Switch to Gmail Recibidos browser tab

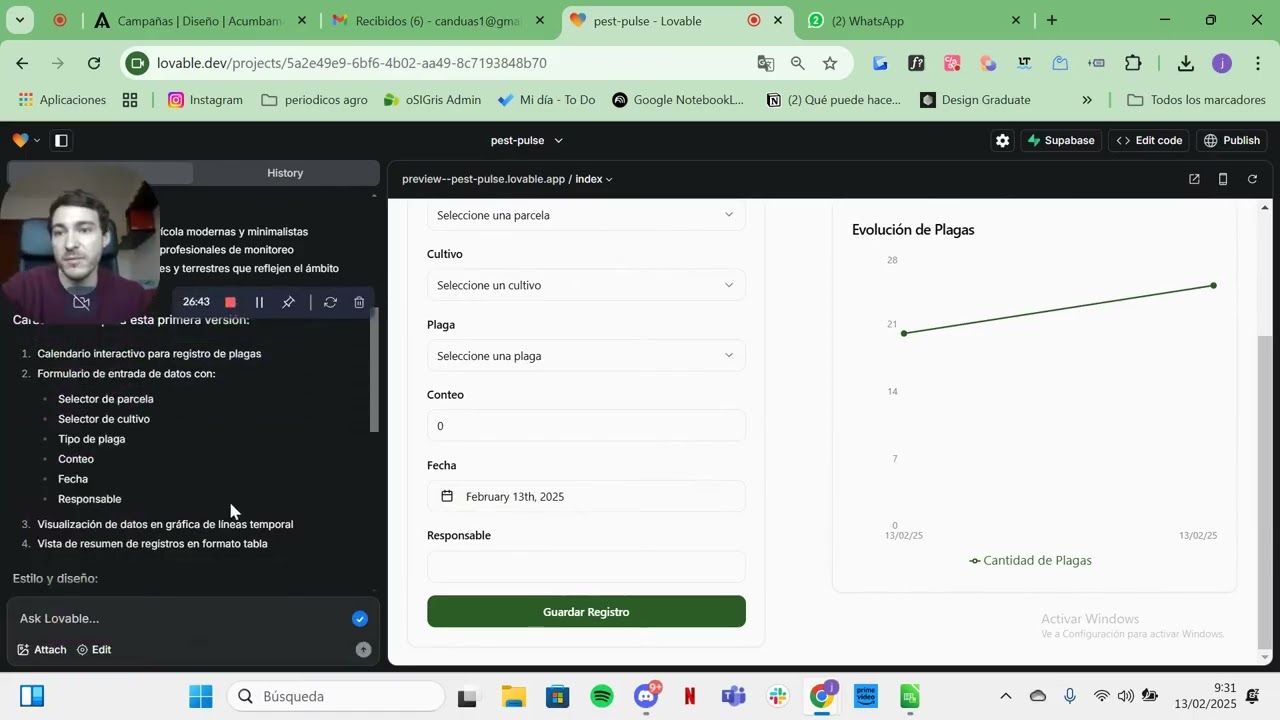click(437, 20)
